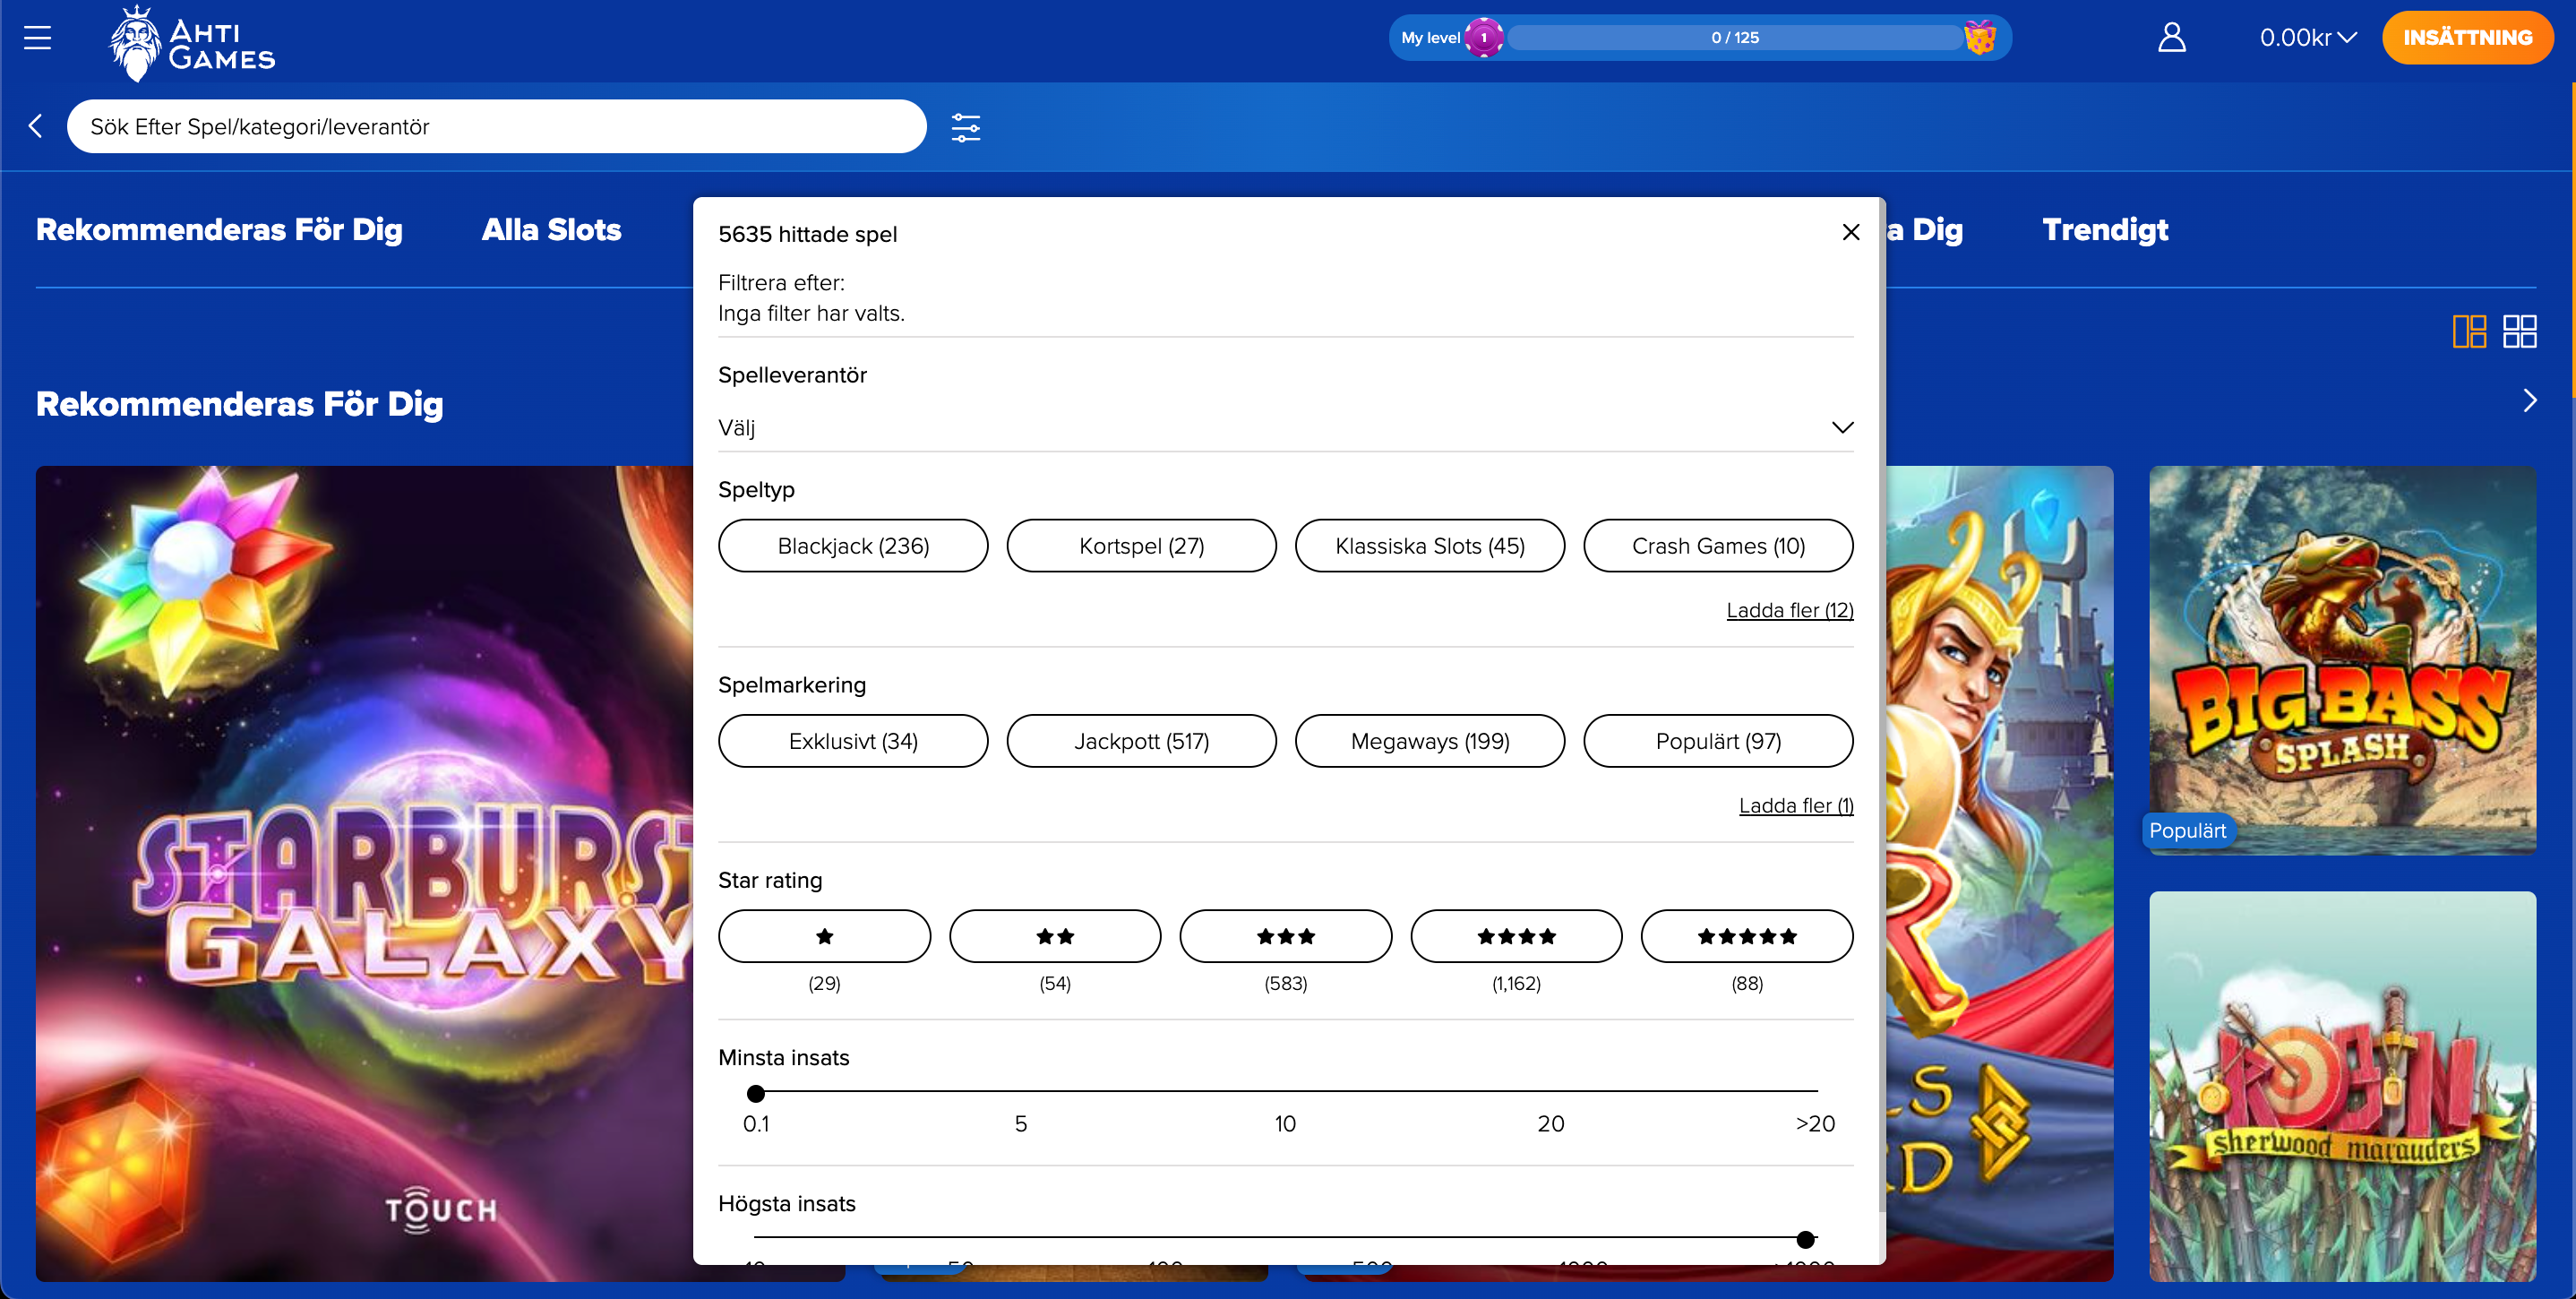Click Ladda fler (1) game markings

point(1796,805)
